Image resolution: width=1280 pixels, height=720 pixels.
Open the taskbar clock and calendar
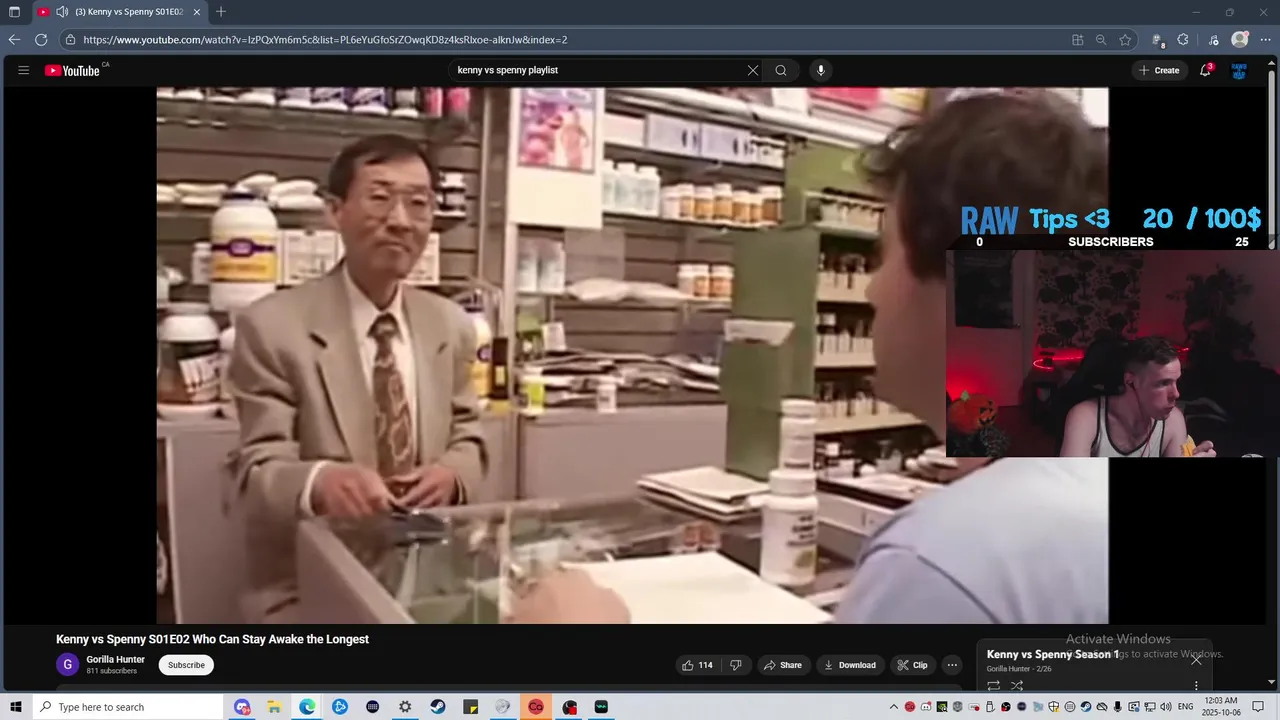click(x=1221, y=707)
